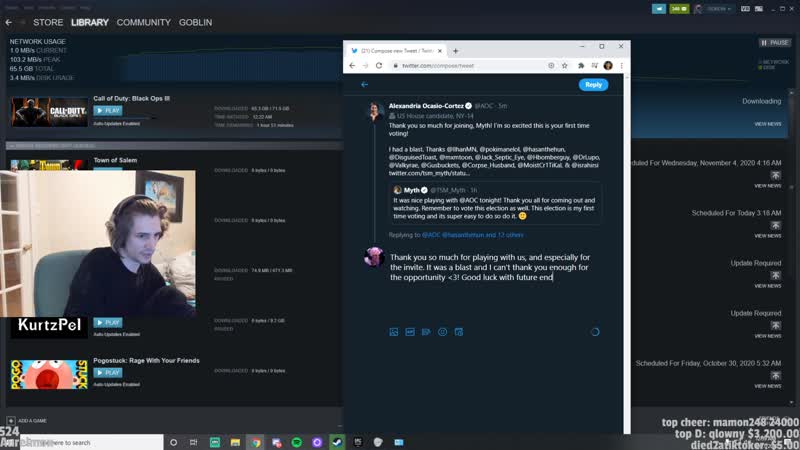Launch Steam VR mode icon

(x=745, y=9)
